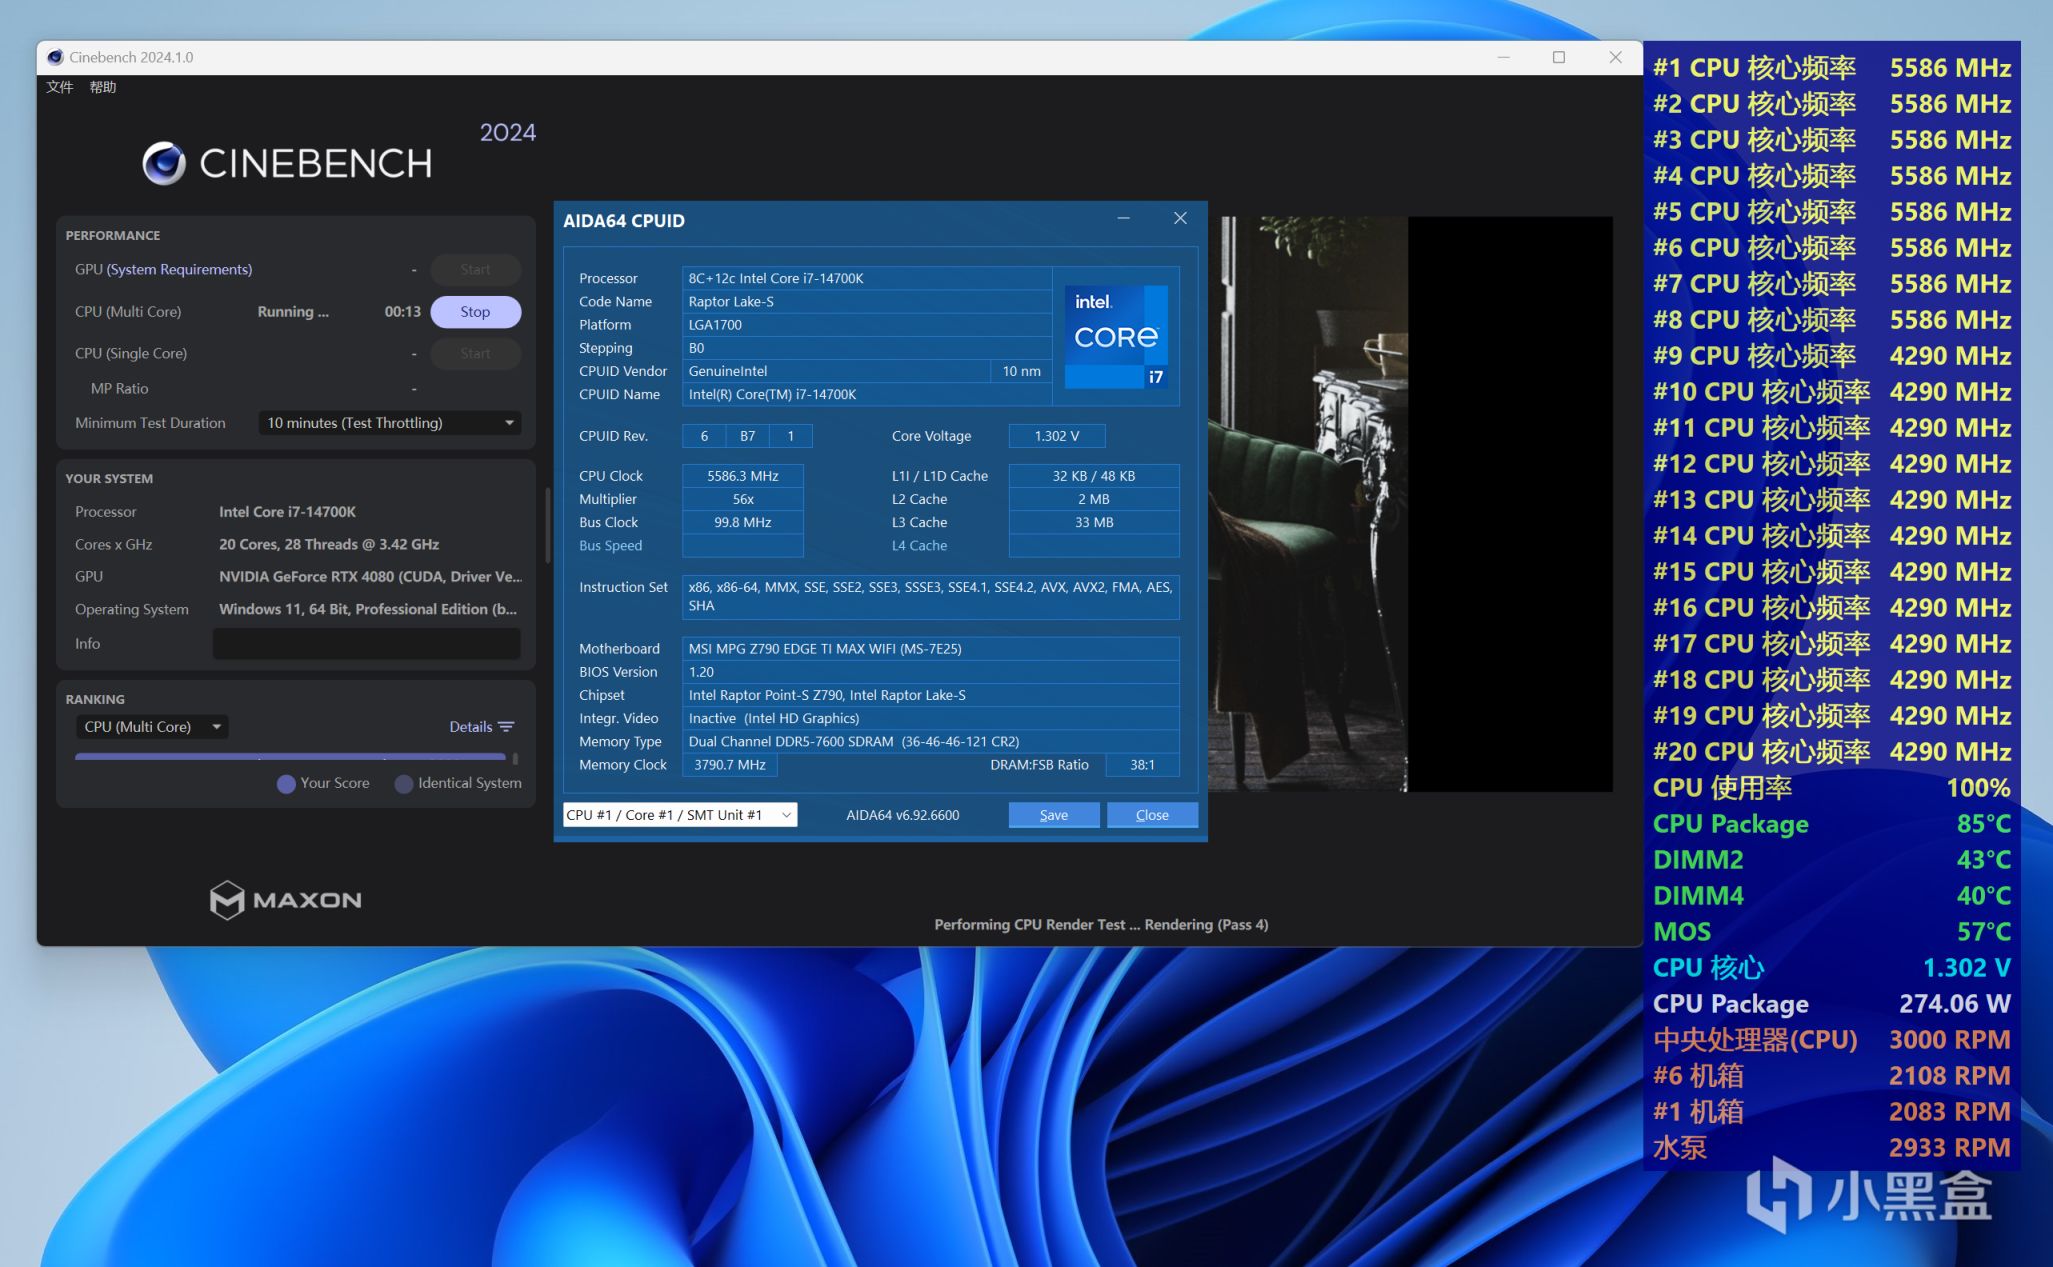Toggle the Your Score legend dot
2053x1267 pixels.
pos(286,784)
